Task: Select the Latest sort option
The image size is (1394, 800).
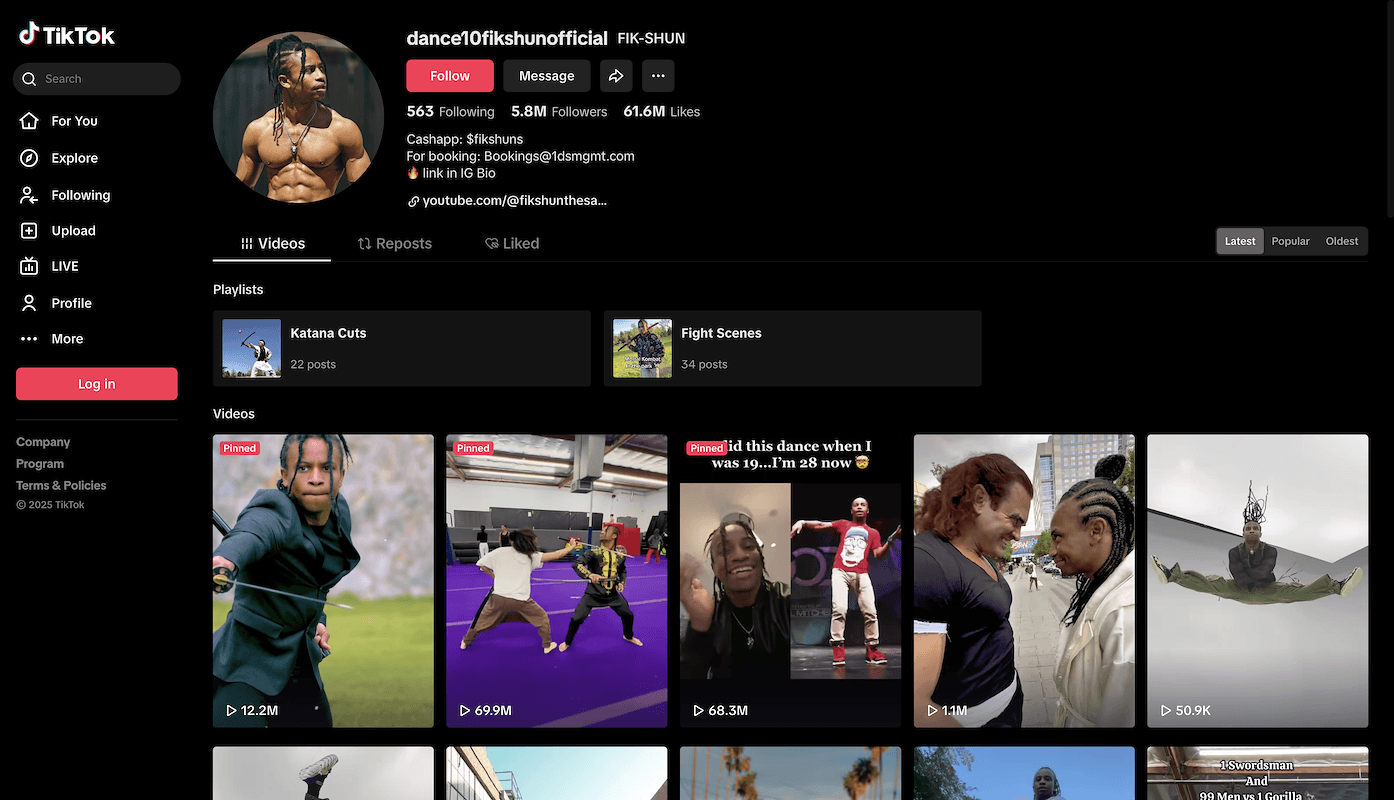Action: click(1240, 241)
